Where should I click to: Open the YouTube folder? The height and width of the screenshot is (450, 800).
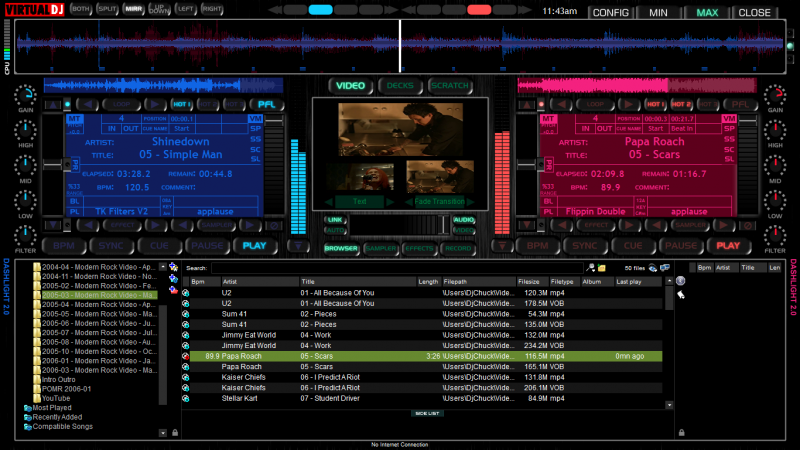pos(56,398)
